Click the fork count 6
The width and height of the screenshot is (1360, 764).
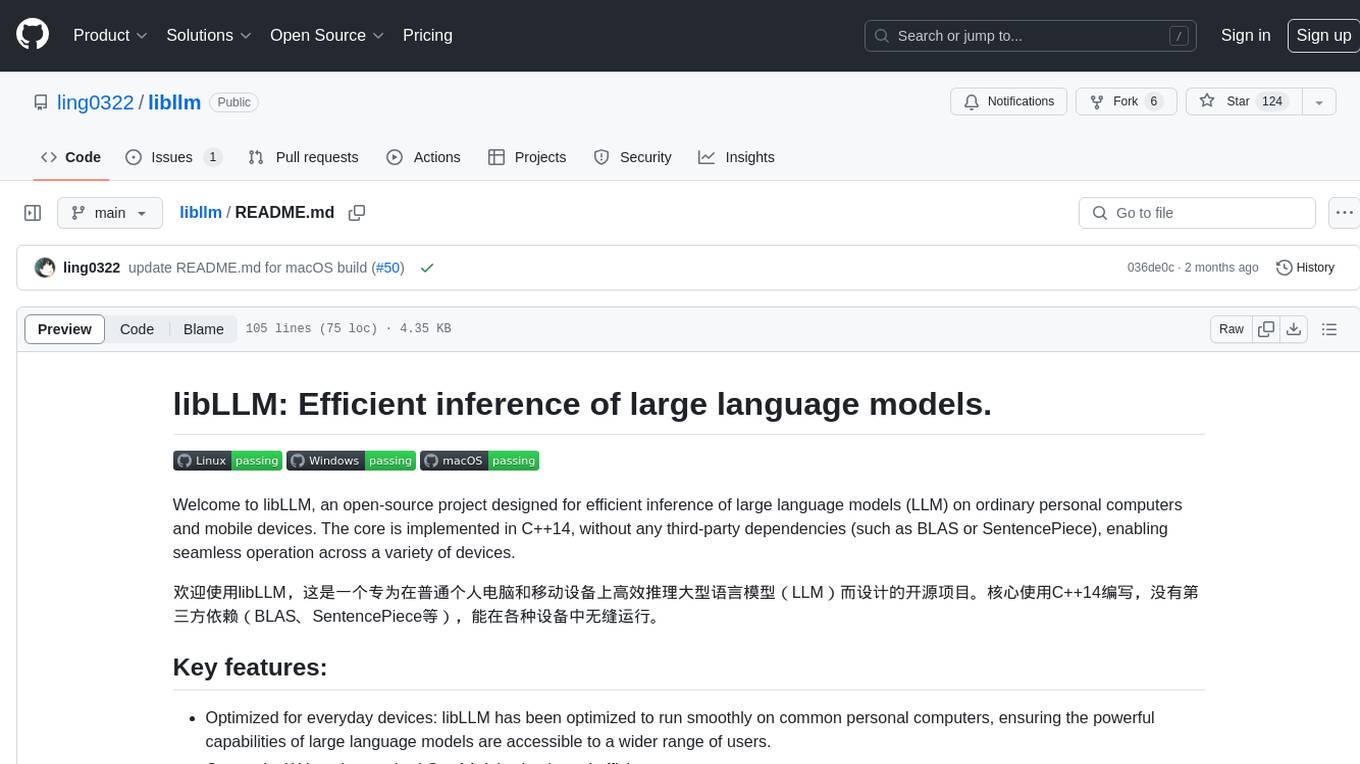[x=1153, y=102]
